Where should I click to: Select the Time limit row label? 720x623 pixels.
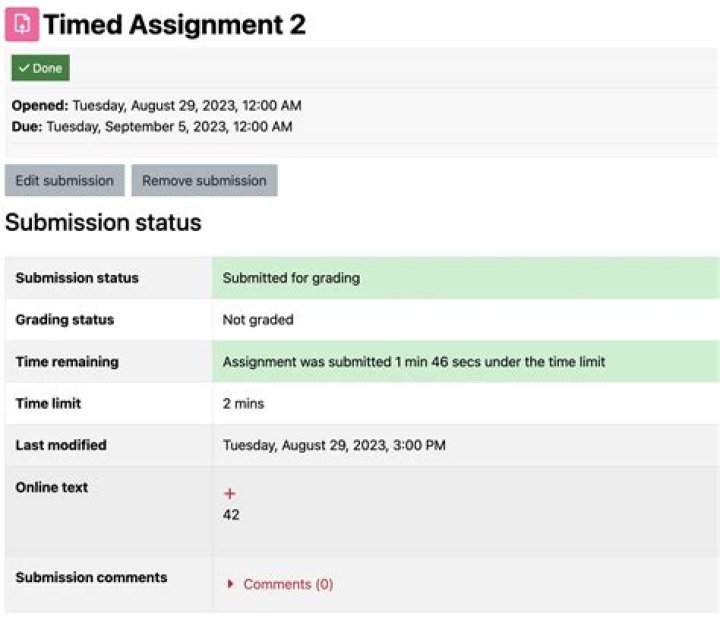click(x=48, y=403)
